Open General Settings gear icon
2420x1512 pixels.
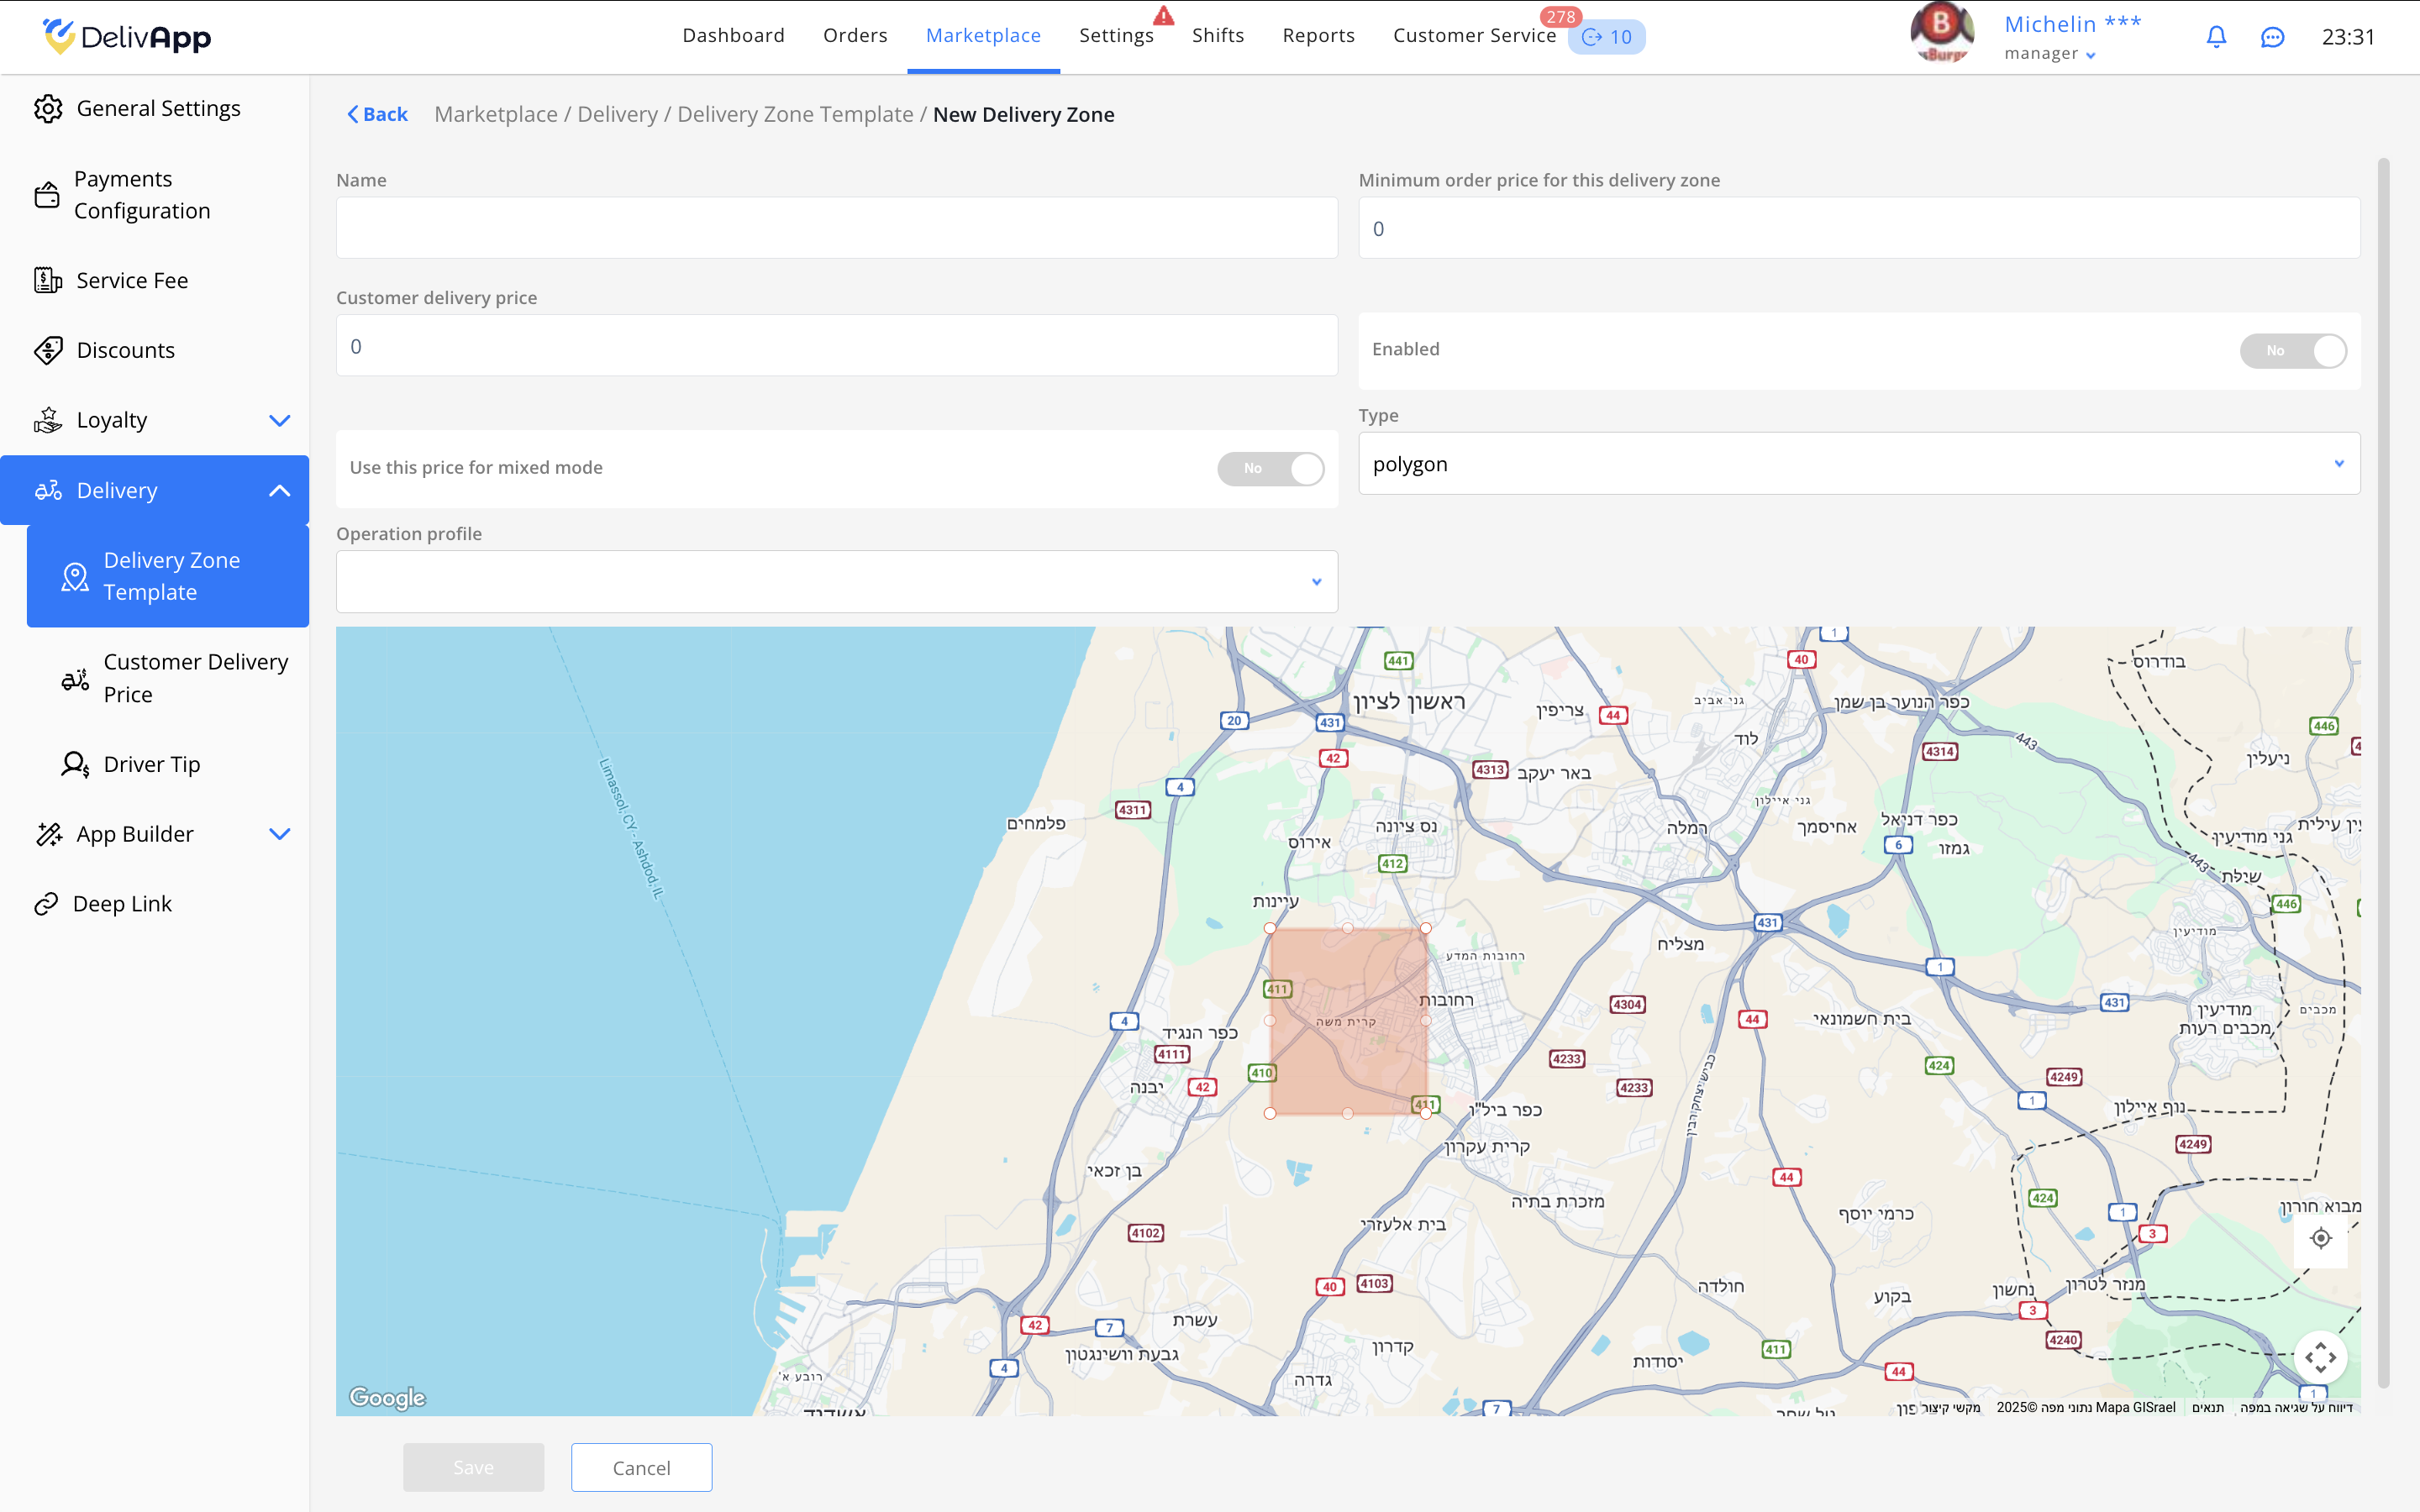[48, 108]
